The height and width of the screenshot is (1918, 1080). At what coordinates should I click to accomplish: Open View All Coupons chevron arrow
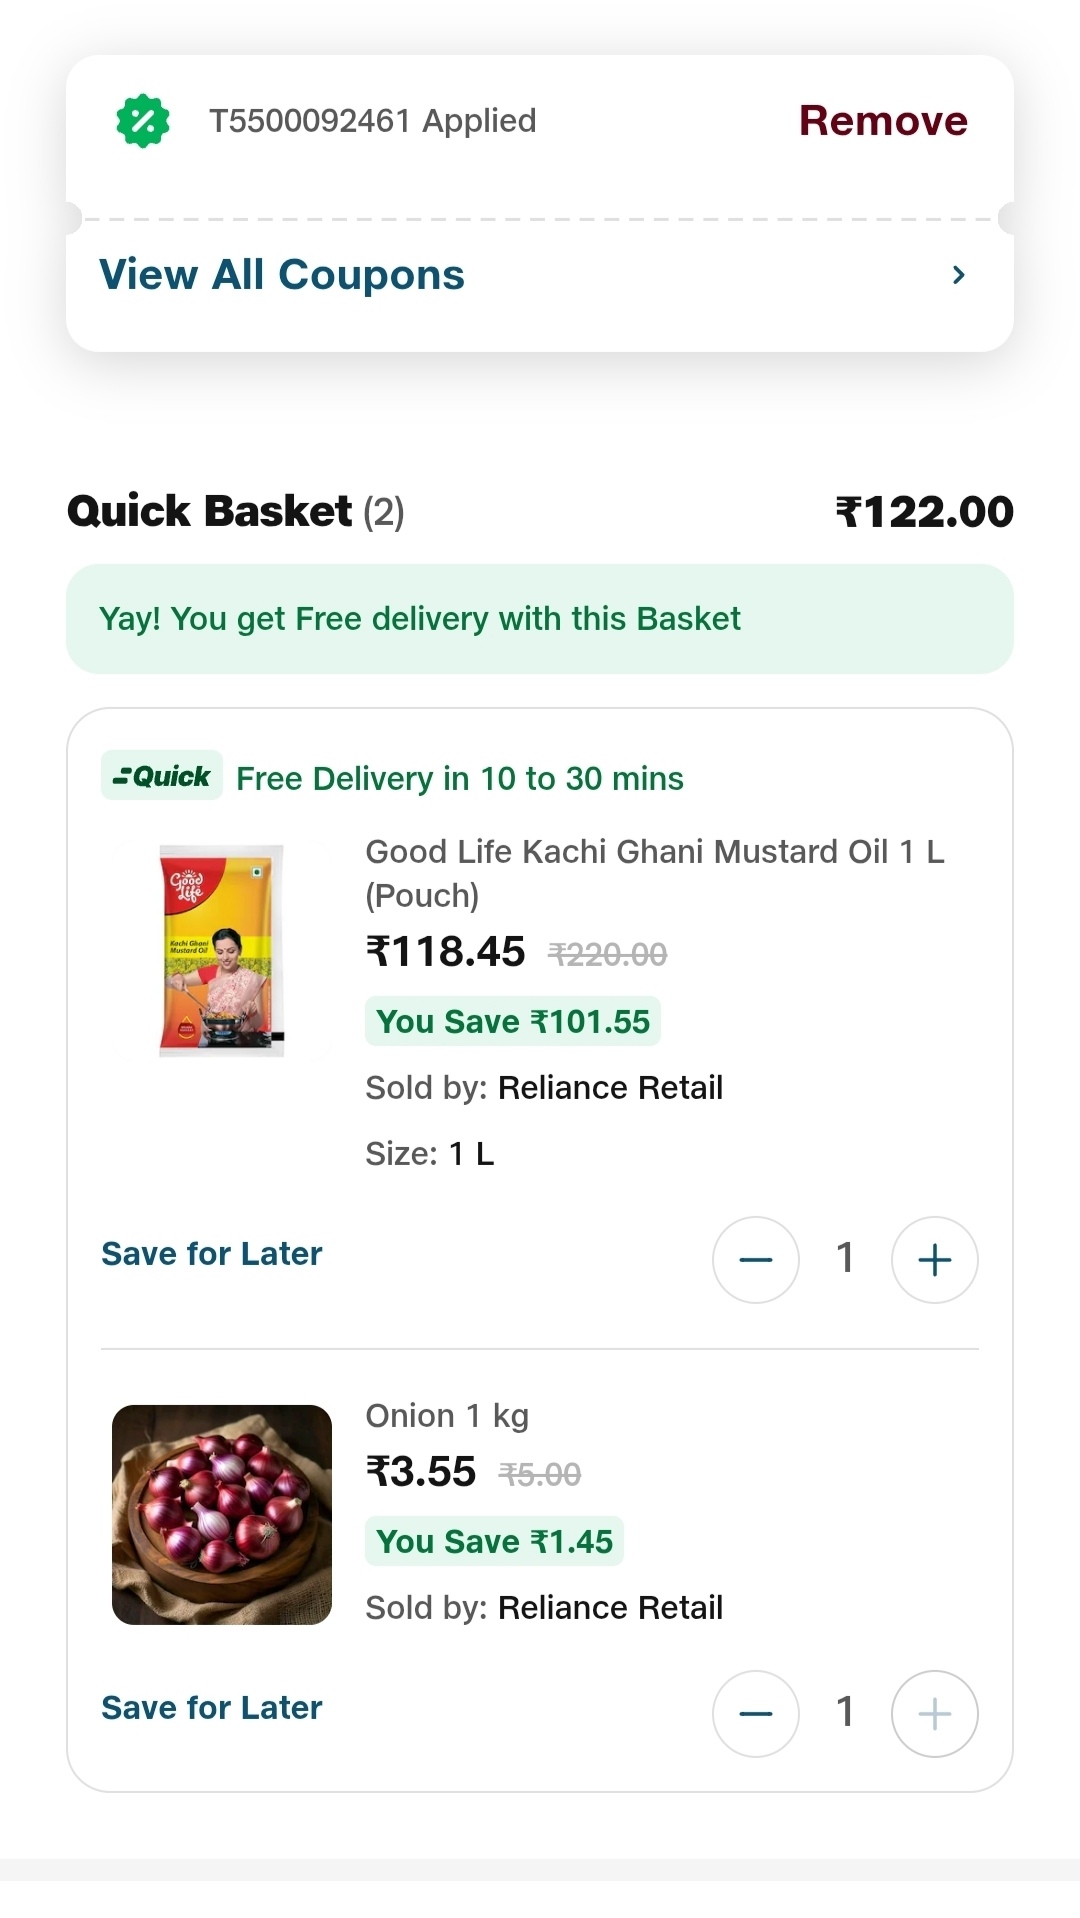(x=958, y=275)
